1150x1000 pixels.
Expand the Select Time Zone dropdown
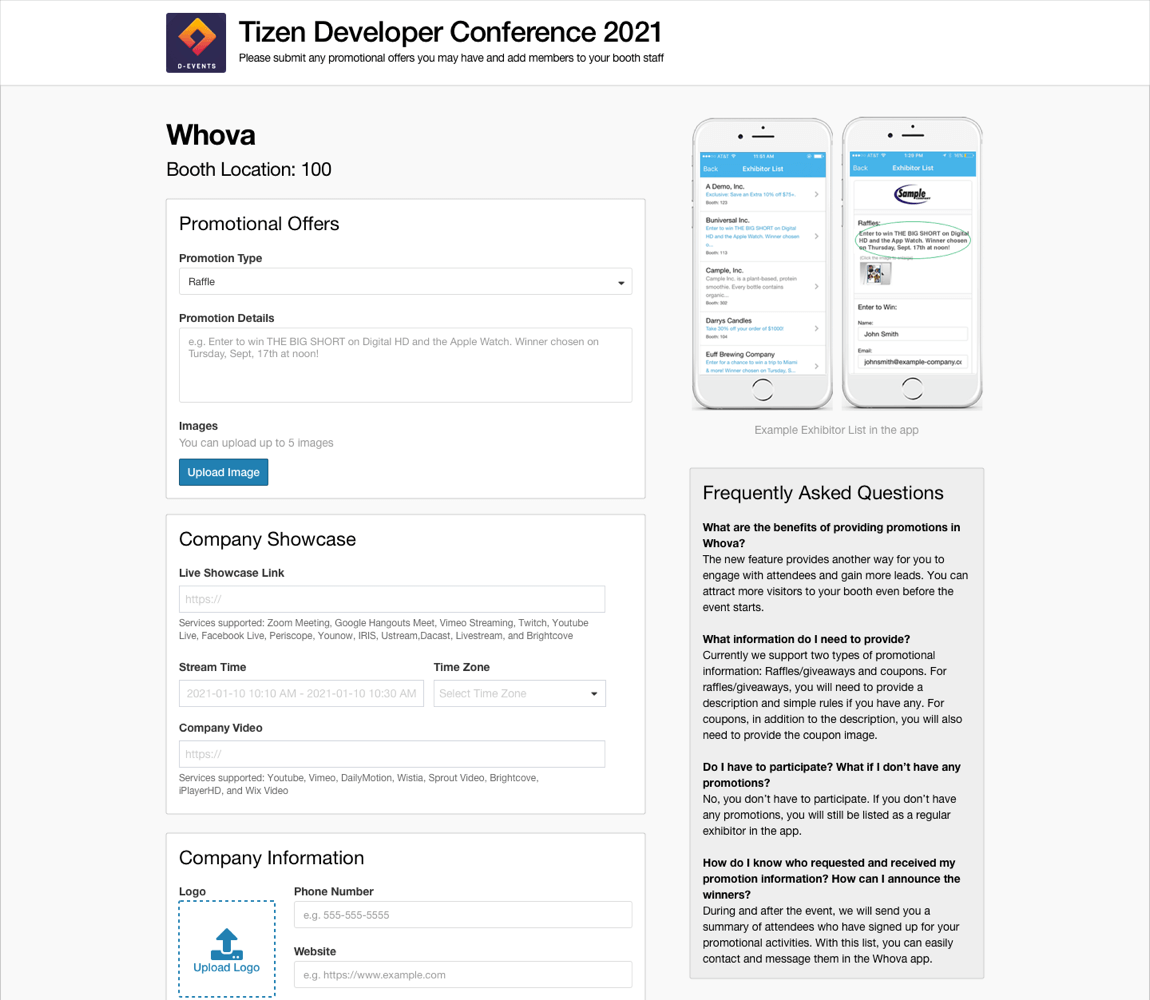coord(519,693)
